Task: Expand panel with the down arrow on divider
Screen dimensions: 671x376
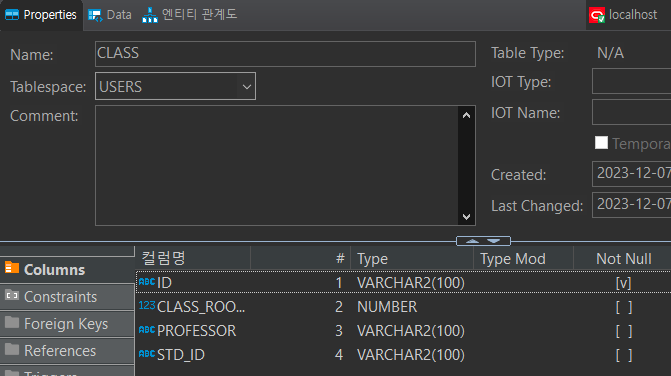Action: [494, 241]
